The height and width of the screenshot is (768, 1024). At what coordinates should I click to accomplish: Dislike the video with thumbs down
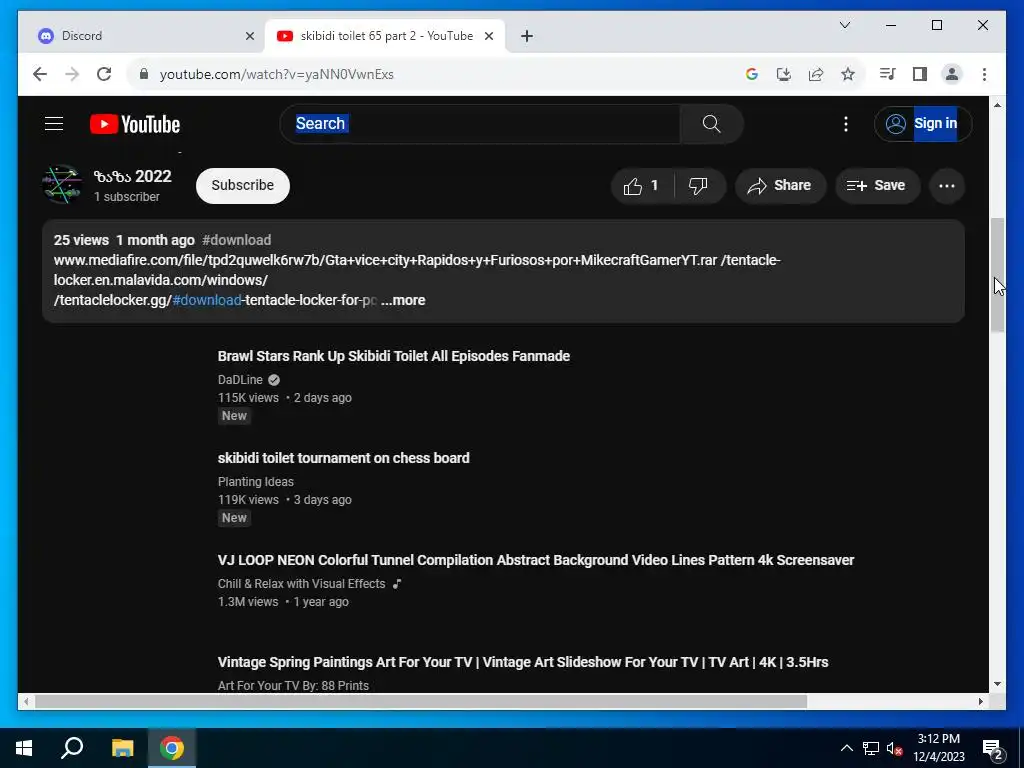click(x=699, y=186)
